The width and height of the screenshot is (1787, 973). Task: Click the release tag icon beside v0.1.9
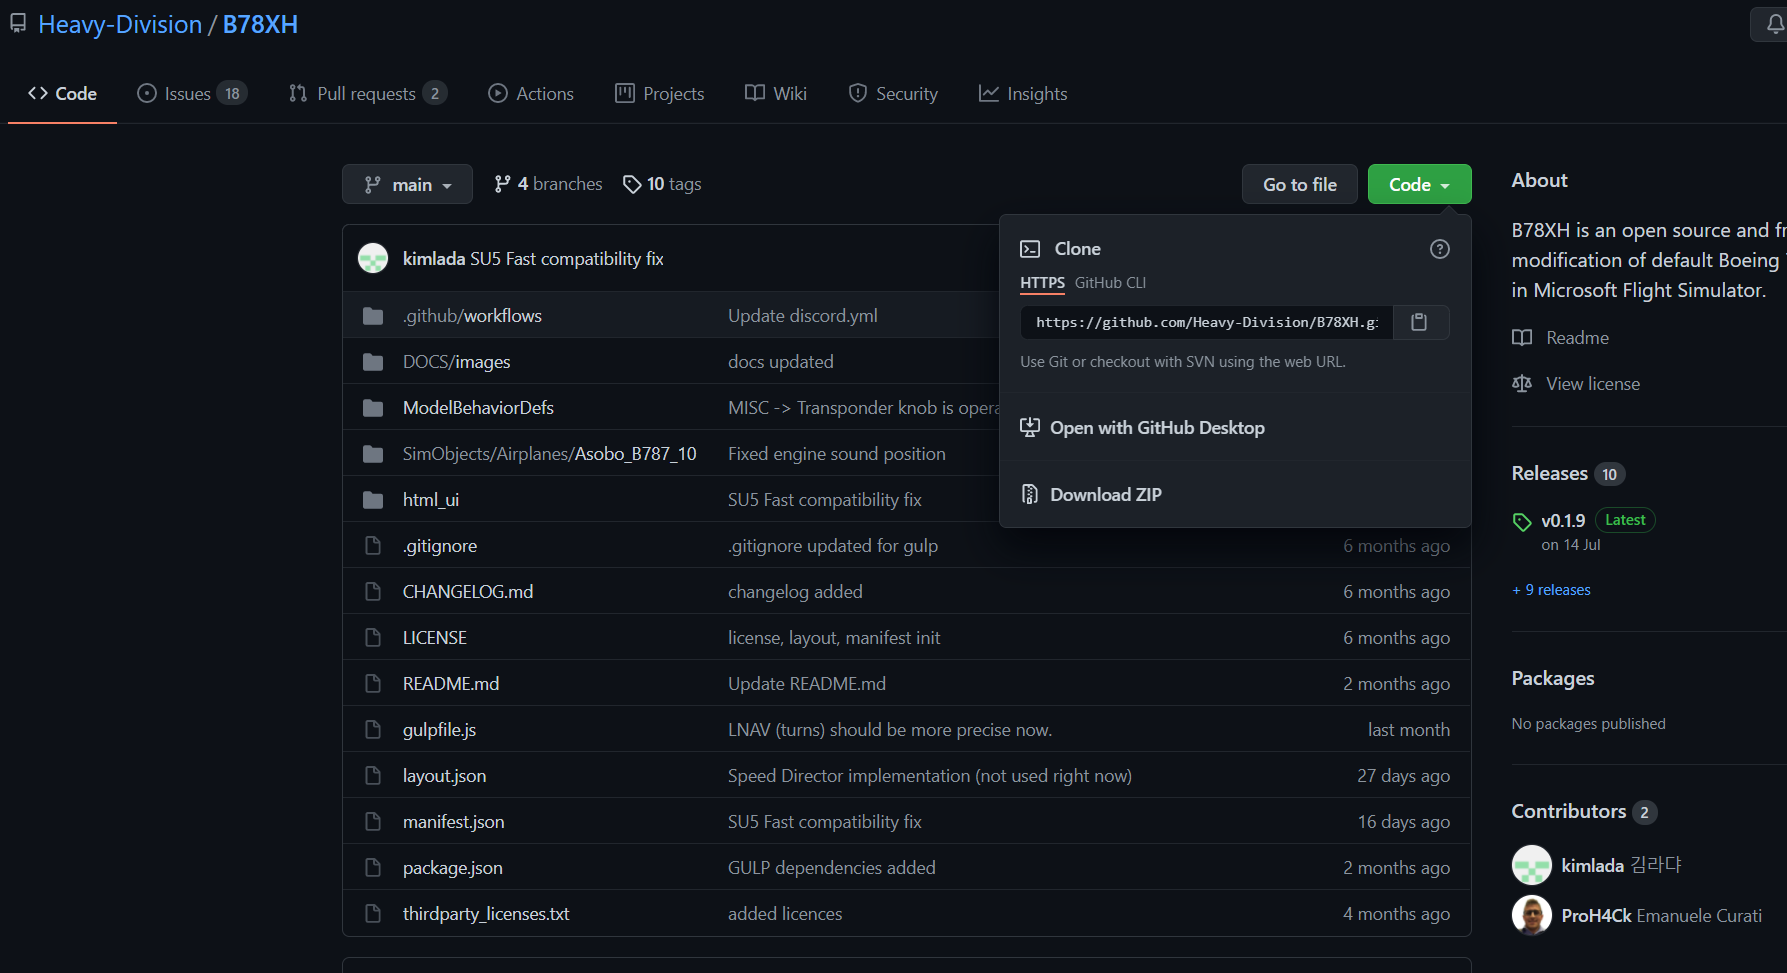coord(1522,521)
